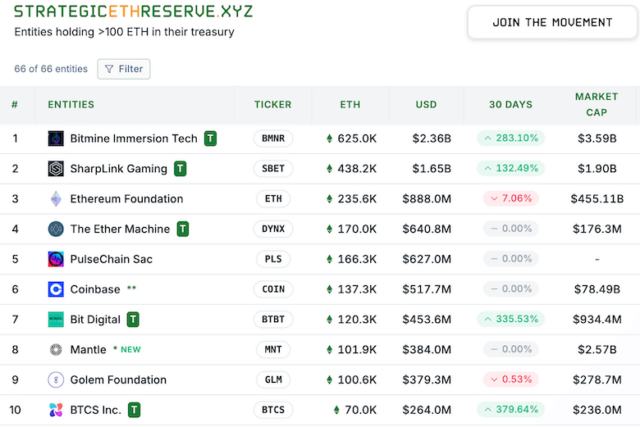Viewport: 640px width, 427px height.
Task: Click the BTCS Inc. logo icon
Action: 56,410
